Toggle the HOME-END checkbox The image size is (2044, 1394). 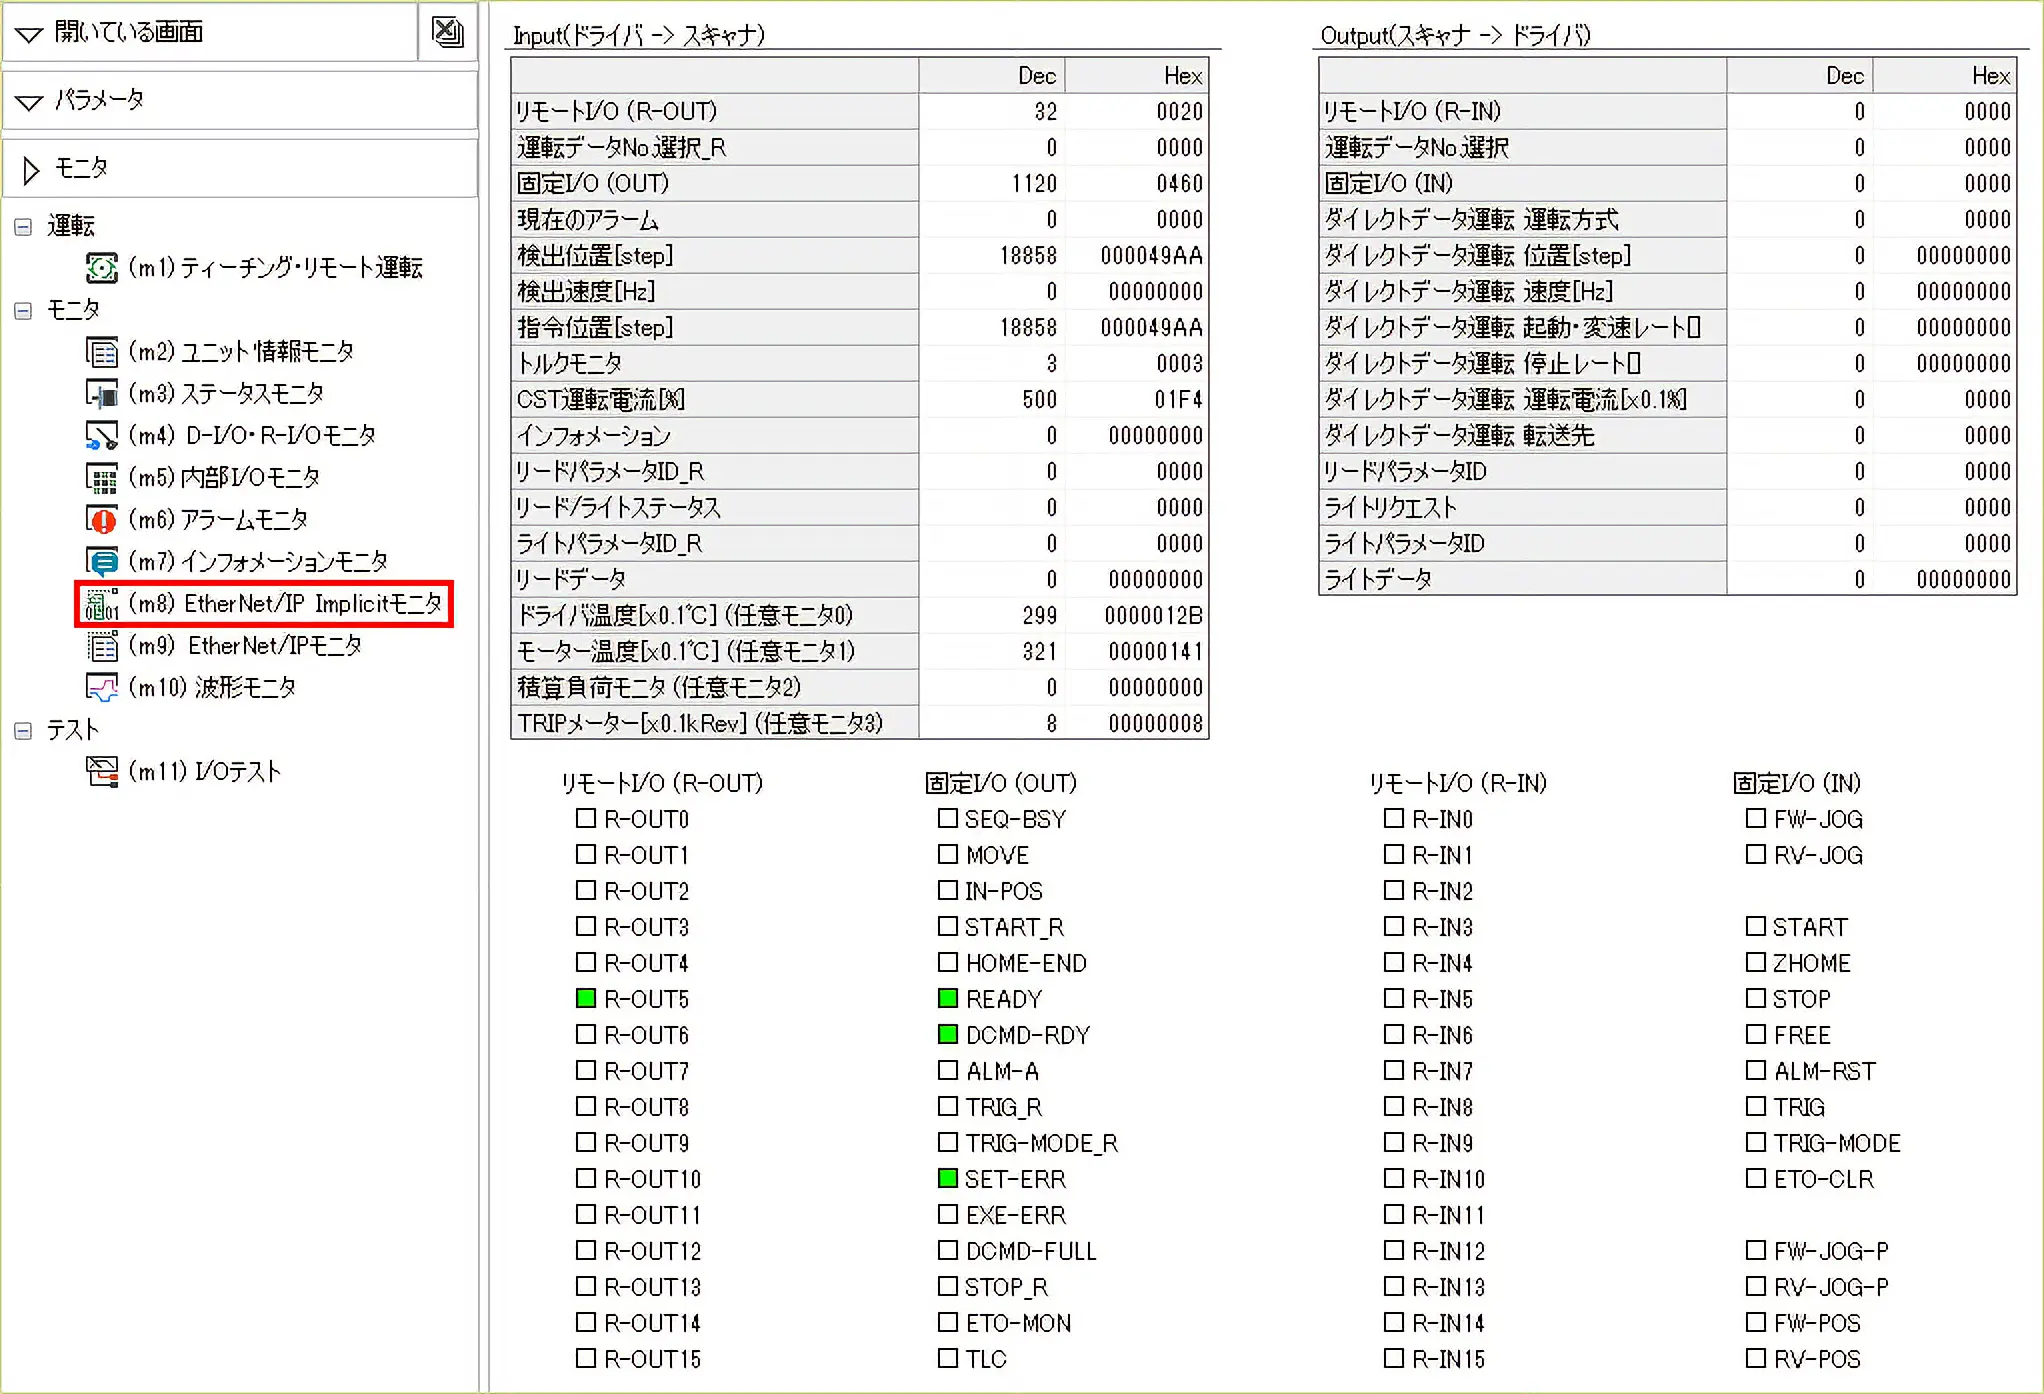pyautogui.click(x=948, y=962)
